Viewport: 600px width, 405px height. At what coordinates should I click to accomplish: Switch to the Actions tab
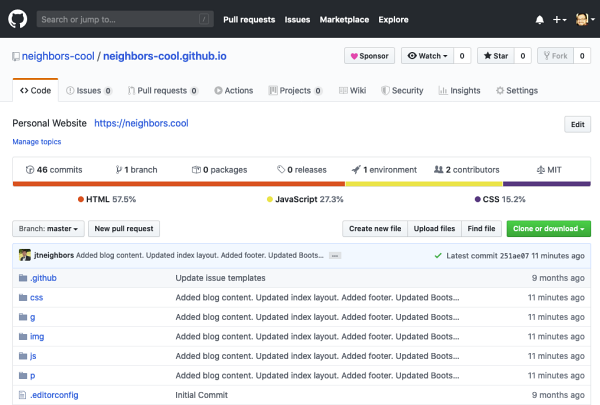click(234, 91)
